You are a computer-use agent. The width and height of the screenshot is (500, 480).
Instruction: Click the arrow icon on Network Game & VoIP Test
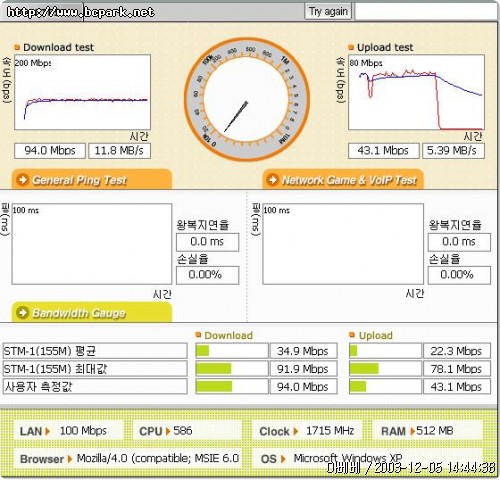[273, 180]
